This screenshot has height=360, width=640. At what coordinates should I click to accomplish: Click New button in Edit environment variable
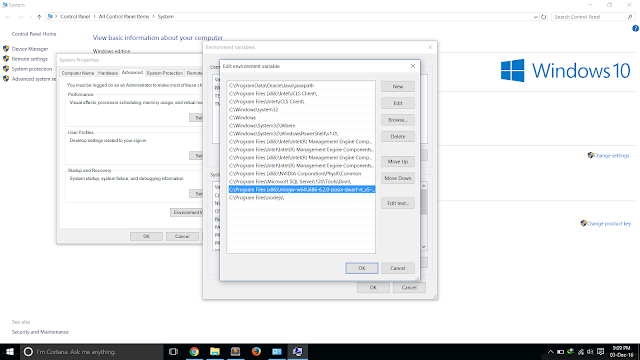click(398, 87)
